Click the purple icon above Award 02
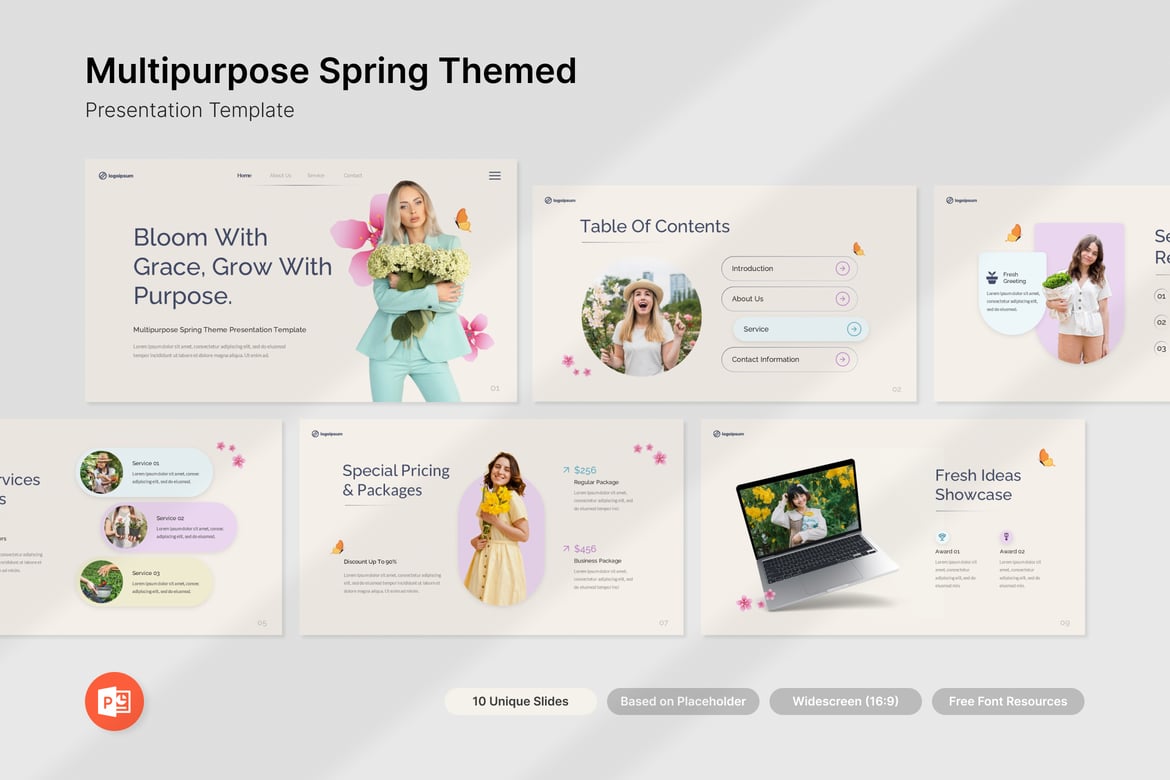1170x780 pixels. coord(1006,537)
